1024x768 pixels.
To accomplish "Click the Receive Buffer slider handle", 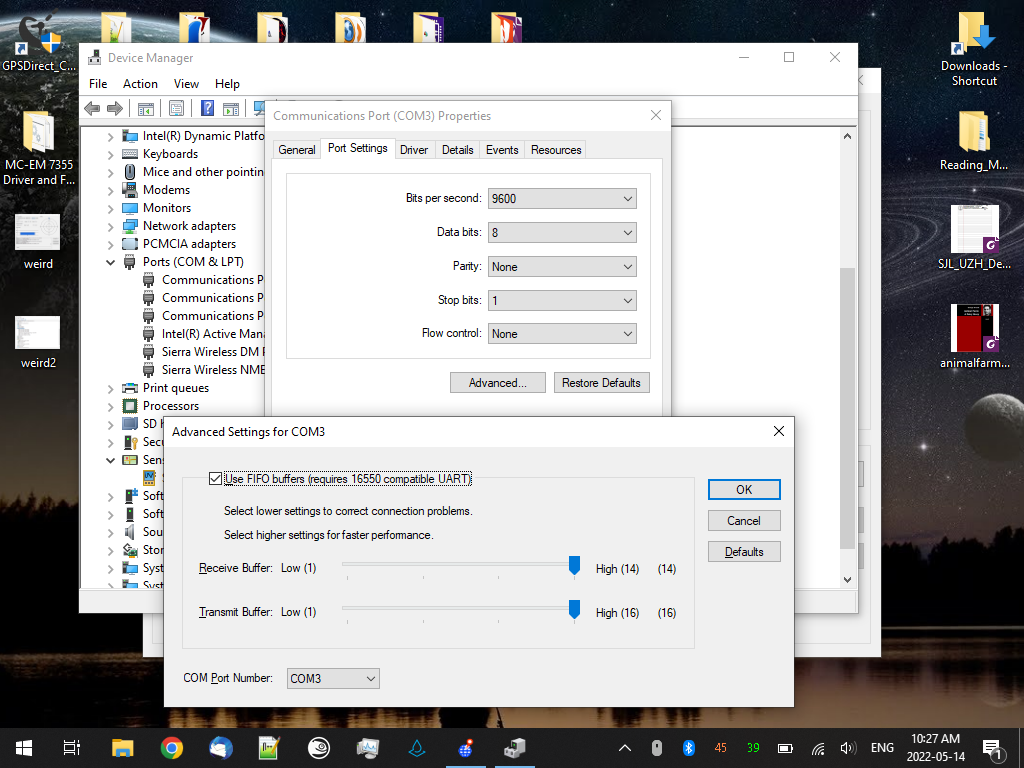I will (x=574, y=566).
